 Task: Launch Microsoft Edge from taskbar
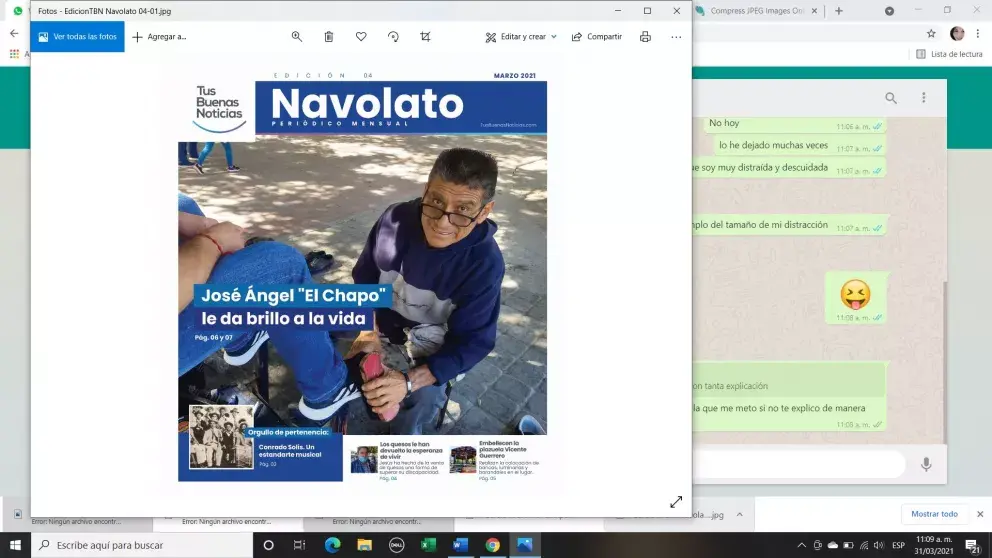pos(332,545)
